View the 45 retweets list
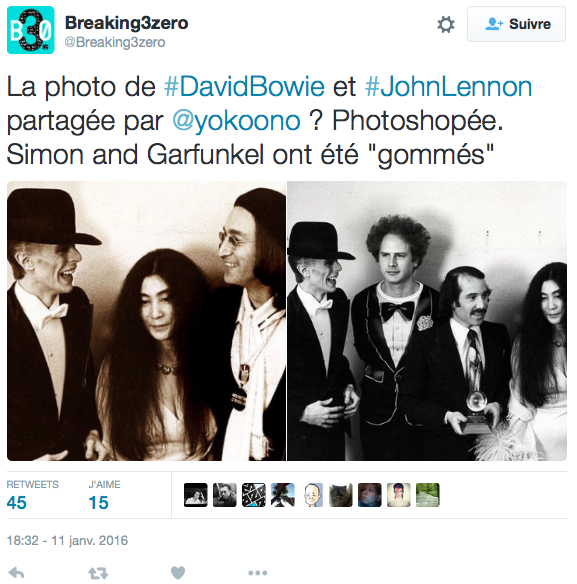Screen dimensions: 577x584 (x=32, y=495)
